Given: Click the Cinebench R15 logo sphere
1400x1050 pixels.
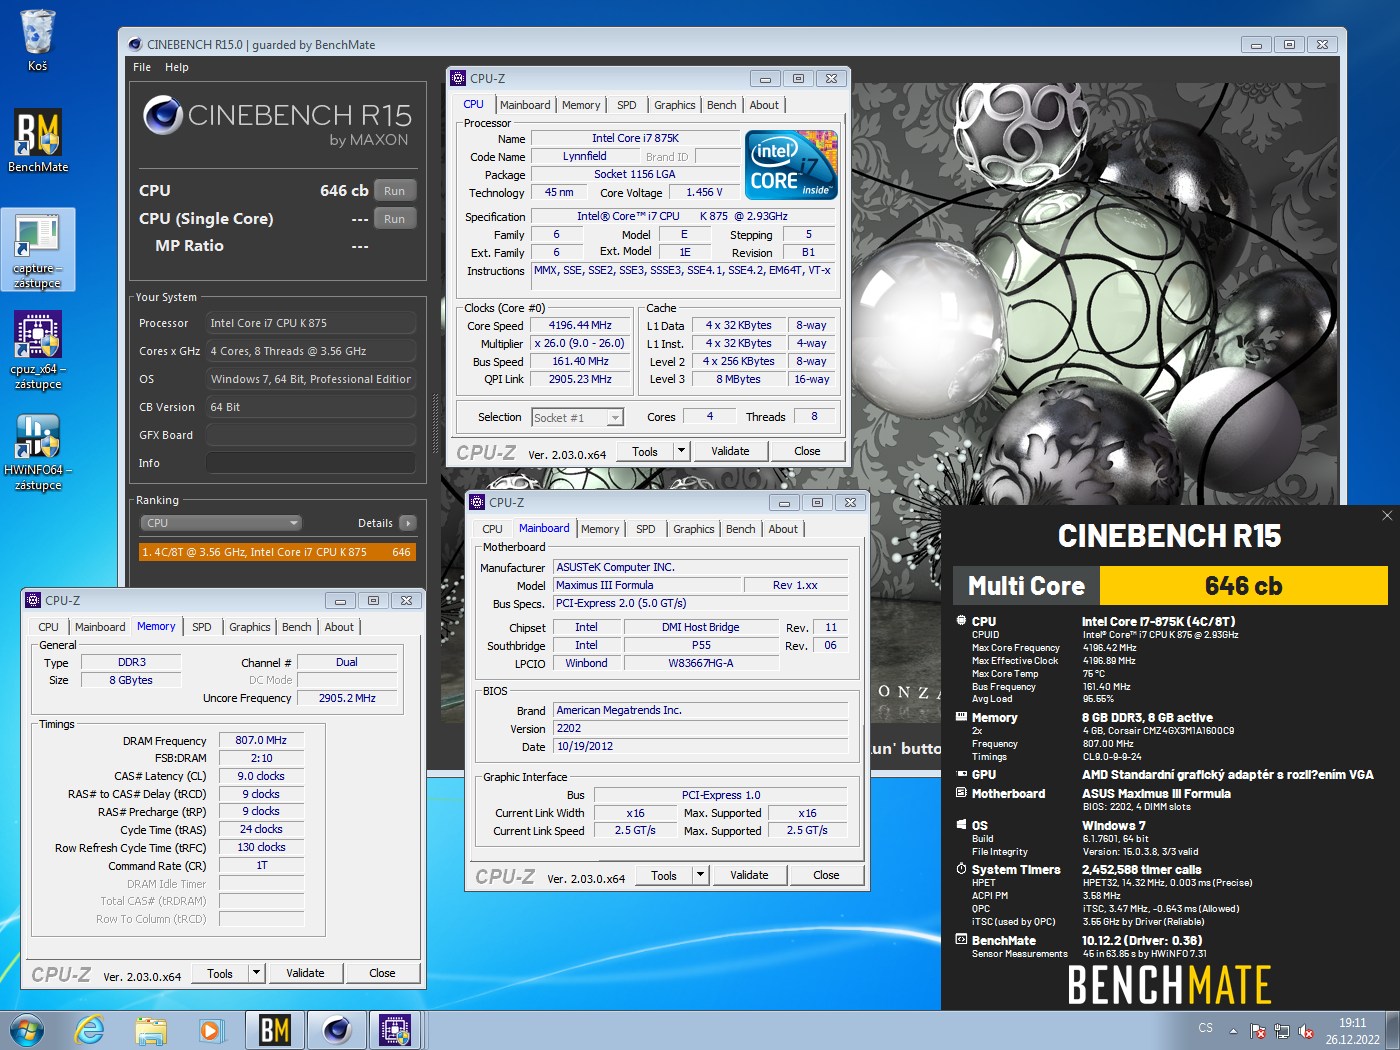Looking at the screenshot, I should (162, 115).
